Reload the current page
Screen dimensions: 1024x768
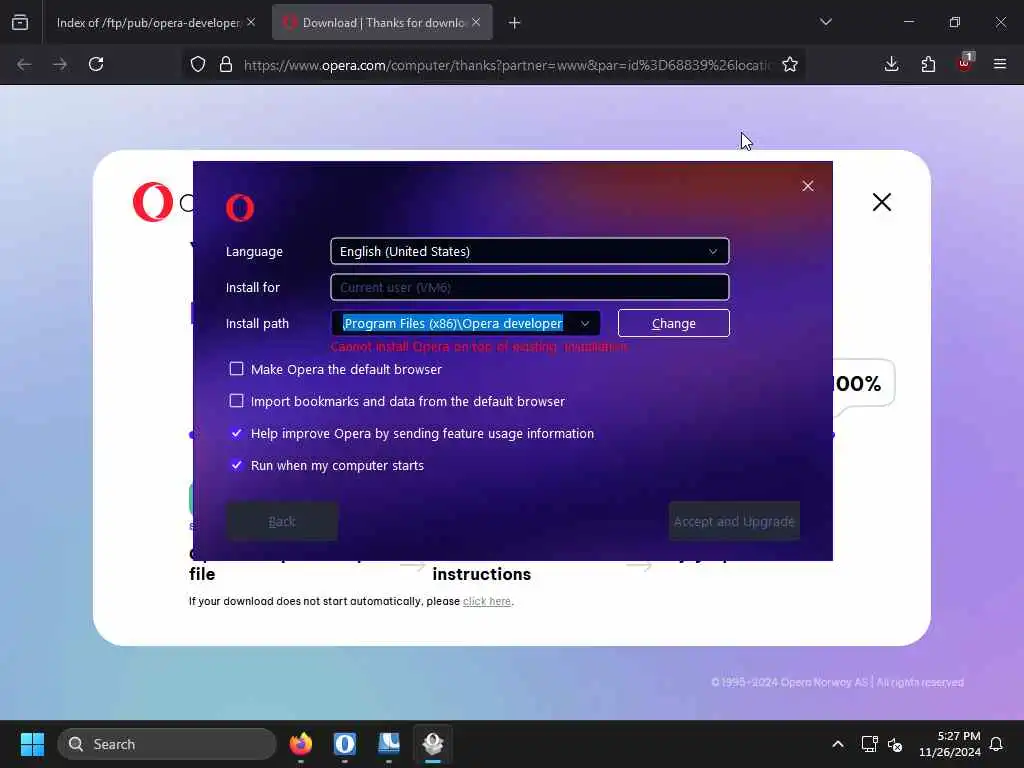(x=96, y=64)
